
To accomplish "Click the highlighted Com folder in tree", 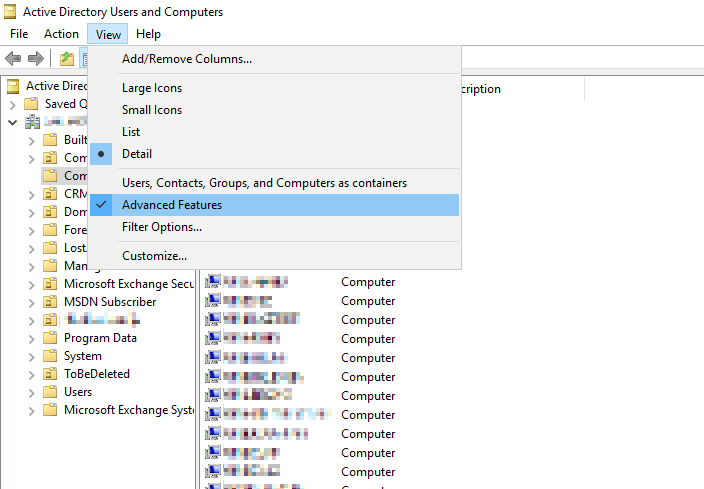I will [64, 176].
